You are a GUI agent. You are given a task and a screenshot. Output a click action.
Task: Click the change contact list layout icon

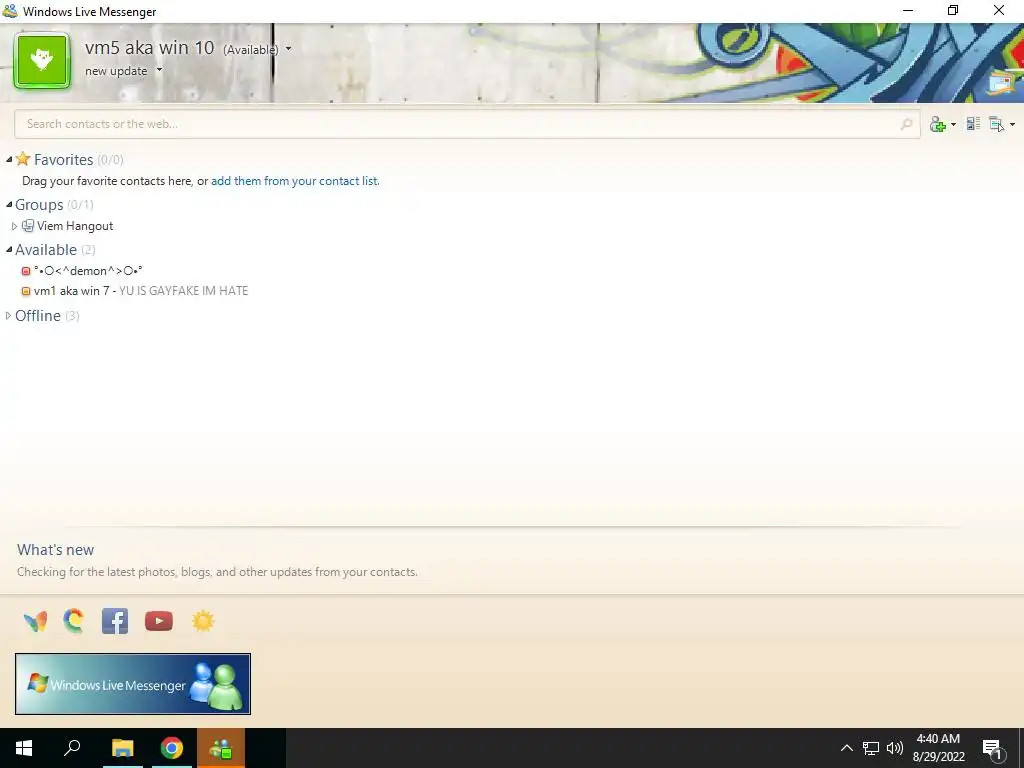click(973, 123)
